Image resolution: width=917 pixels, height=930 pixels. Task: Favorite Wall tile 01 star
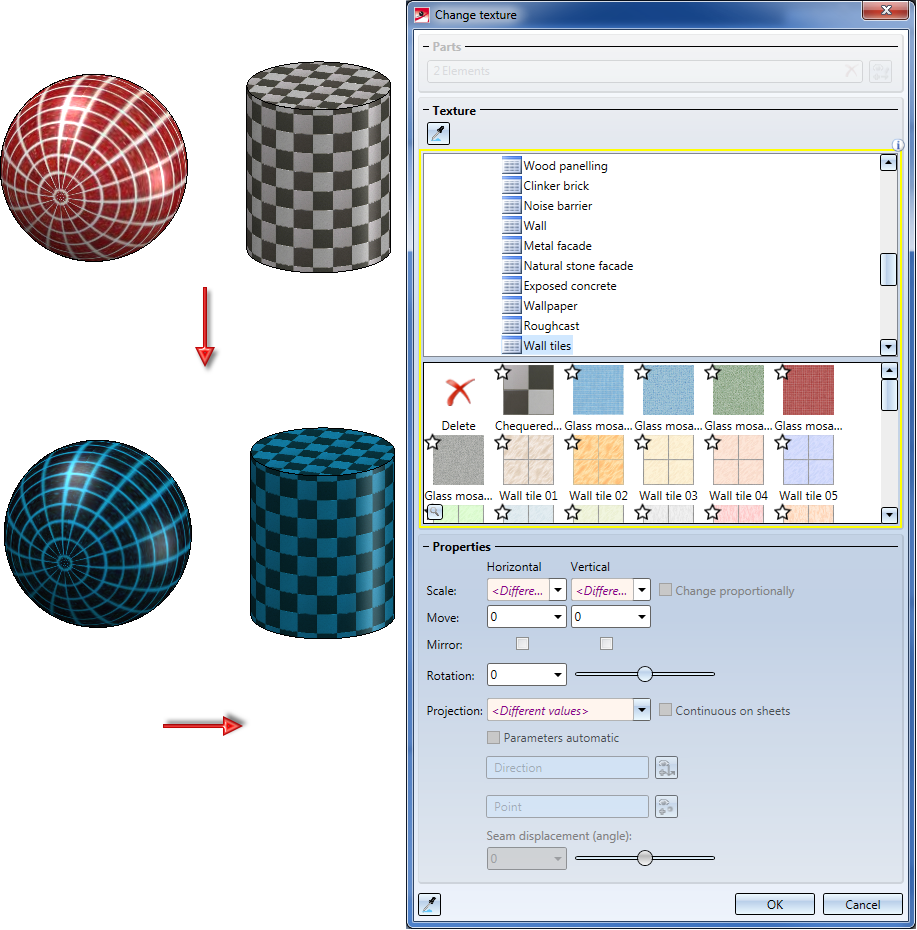tap(502, 442)
